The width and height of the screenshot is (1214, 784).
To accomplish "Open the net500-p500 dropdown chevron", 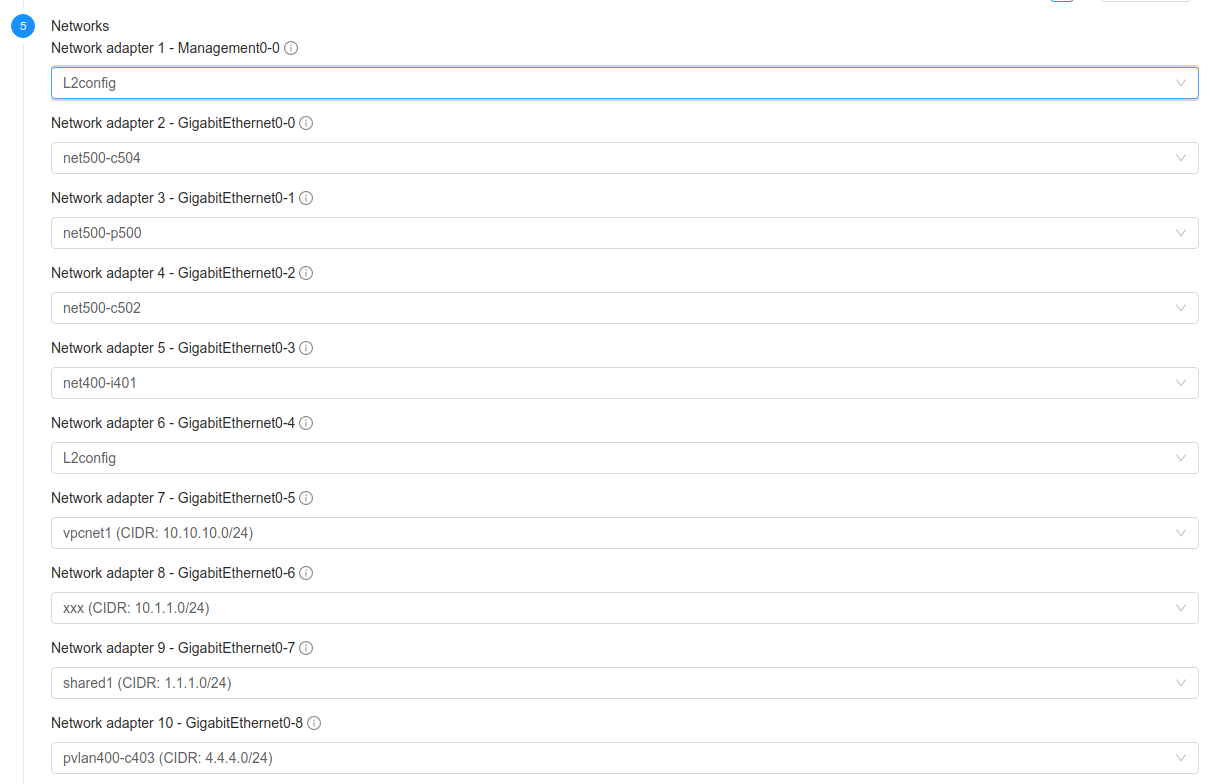I will tap(1180, 232).
